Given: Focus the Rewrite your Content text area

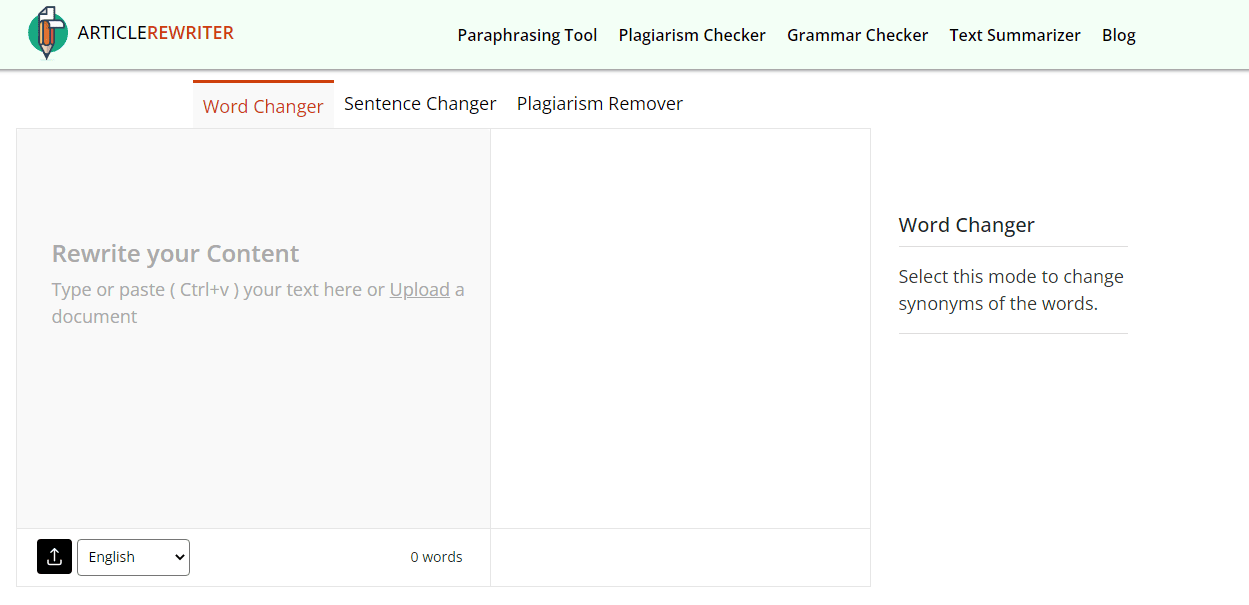Looking at the screenshot, I should click(253, 328).
